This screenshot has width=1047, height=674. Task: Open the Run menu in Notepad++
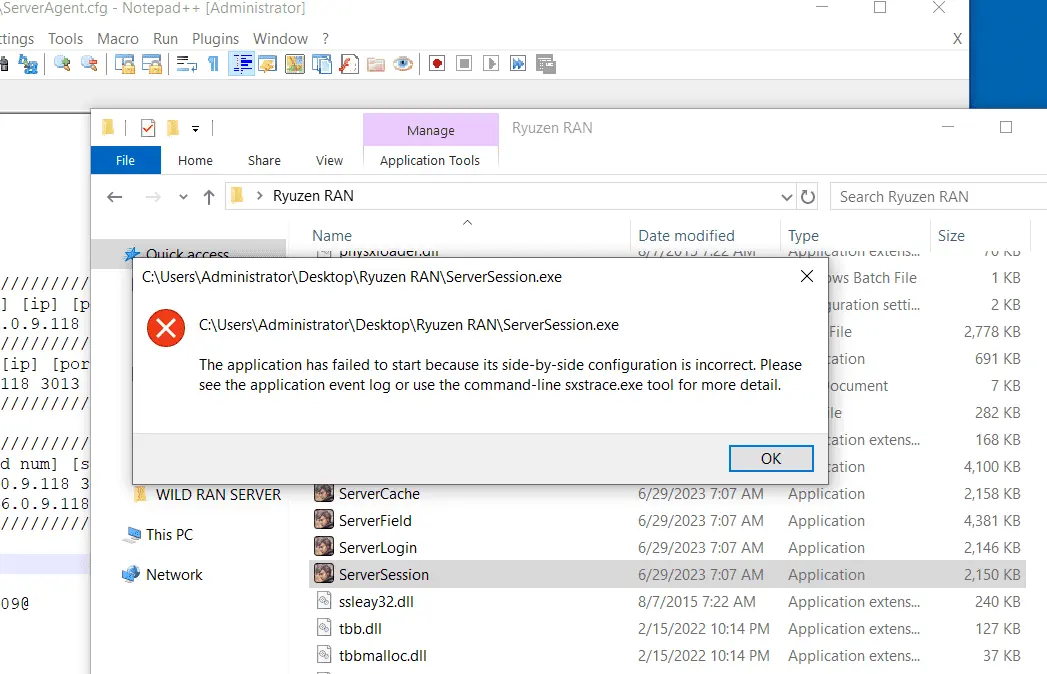[165, 39]
